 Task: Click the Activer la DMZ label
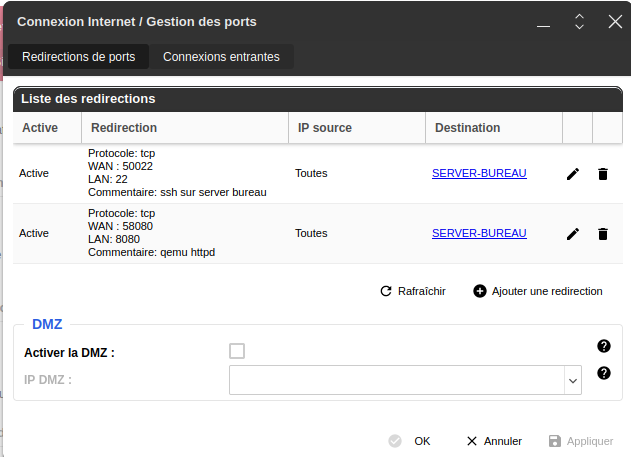(x=69, y=353)
